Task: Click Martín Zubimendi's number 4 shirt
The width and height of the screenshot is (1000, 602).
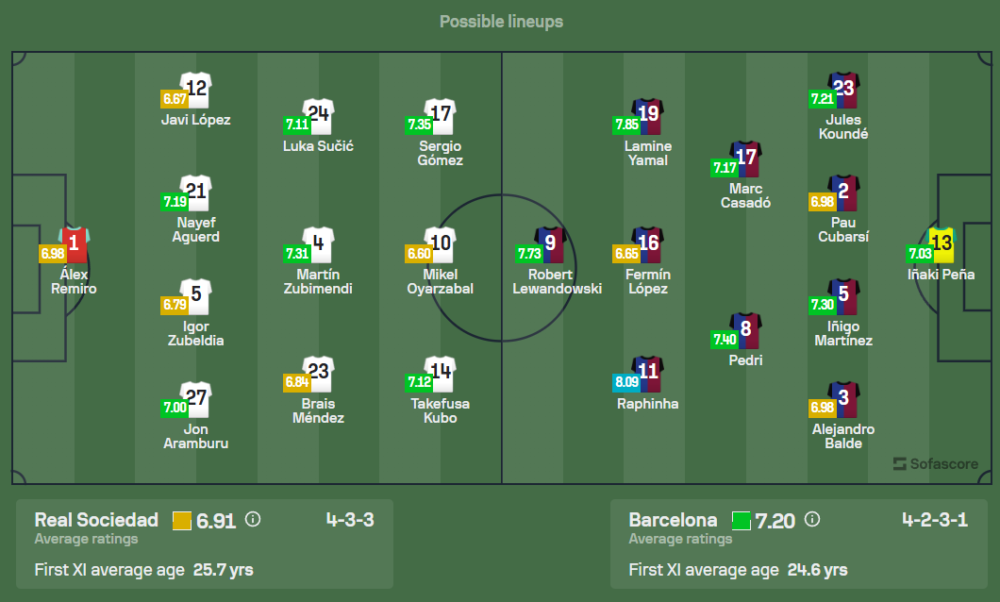Action: point(318,244)
